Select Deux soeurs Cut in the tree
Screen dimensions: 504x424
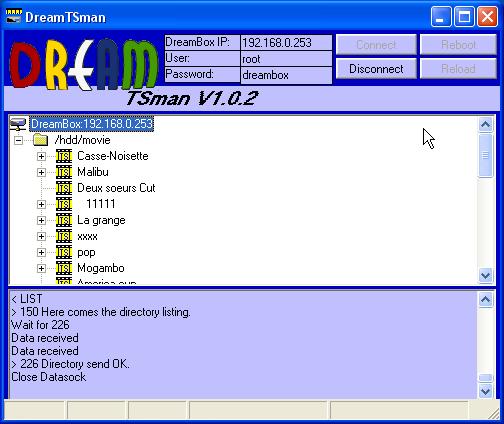[116, 188]
